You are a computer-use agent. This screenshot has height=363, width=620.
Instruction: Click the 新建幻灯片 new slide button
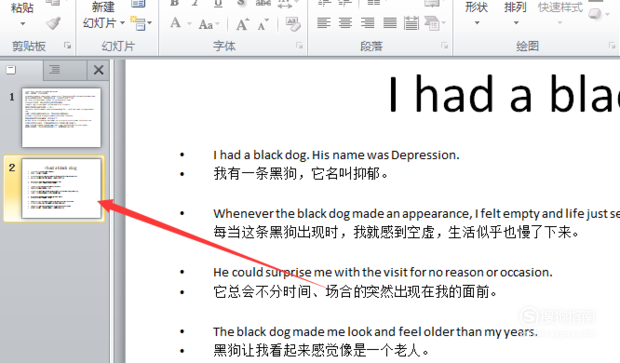(x=103, y=15)
